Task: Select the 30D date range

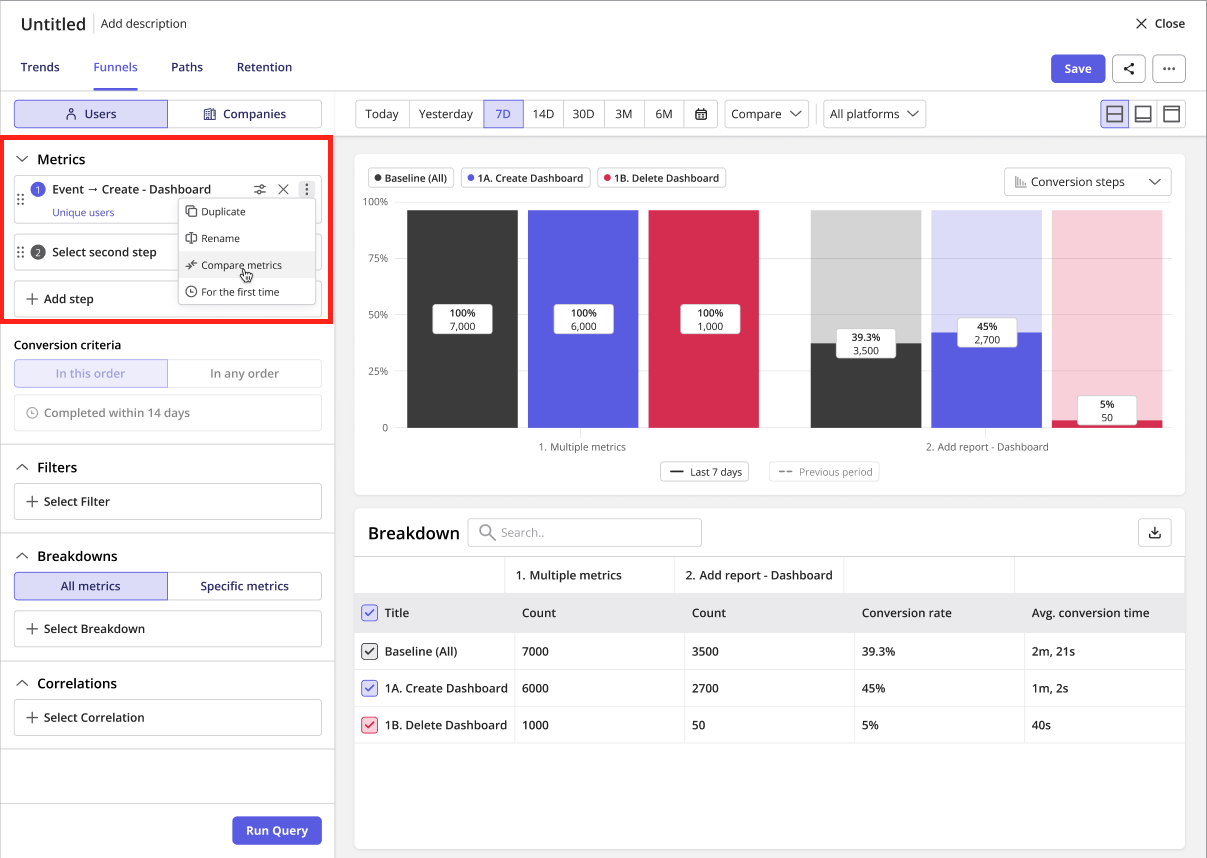Action: pos(583,114)
